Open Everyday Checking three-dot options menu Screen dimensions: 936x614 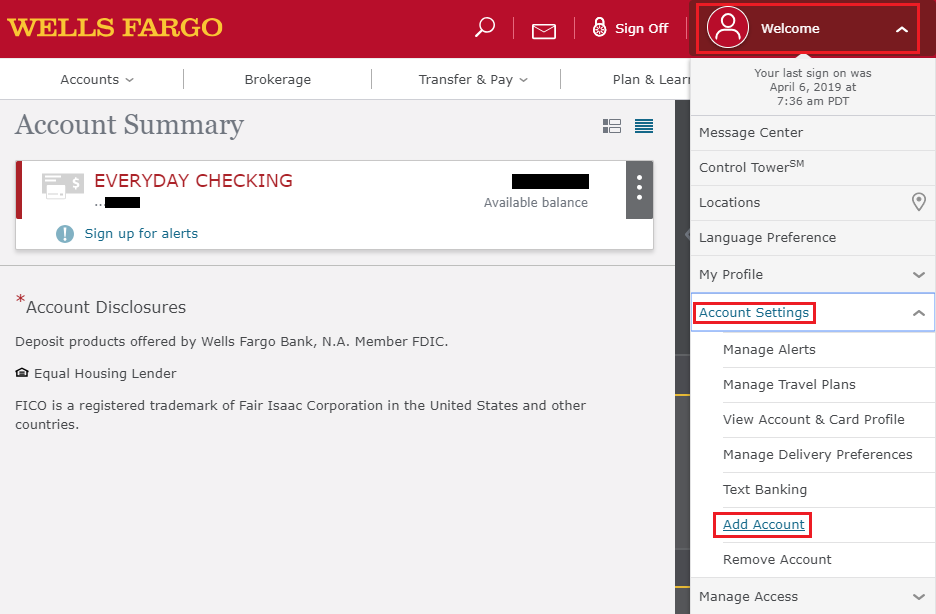coord(639,190)
